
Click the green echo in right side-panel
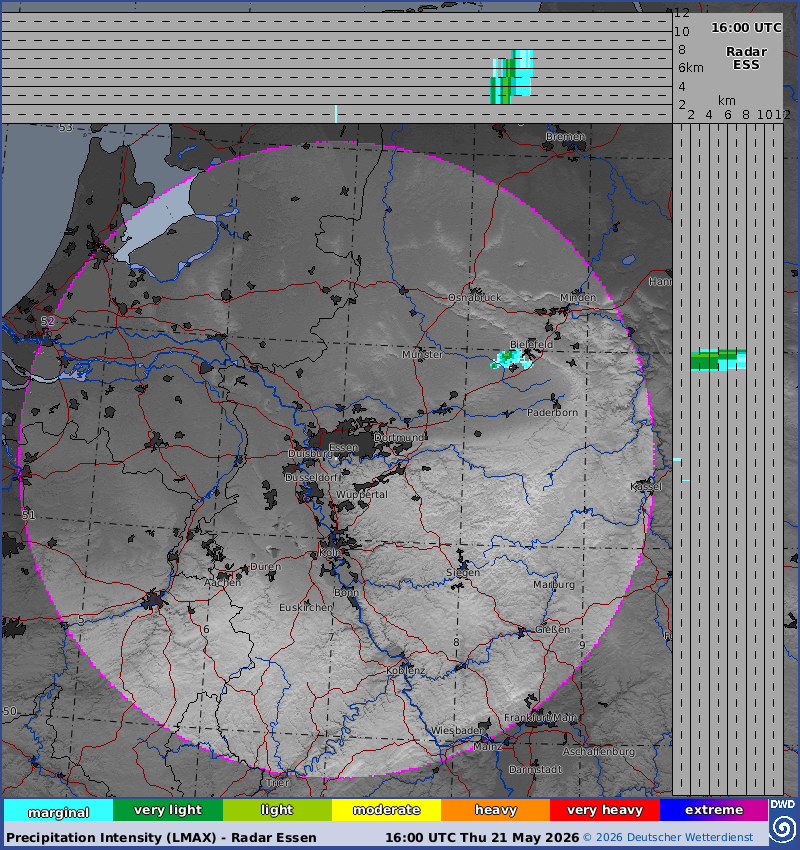pos(718,360)
